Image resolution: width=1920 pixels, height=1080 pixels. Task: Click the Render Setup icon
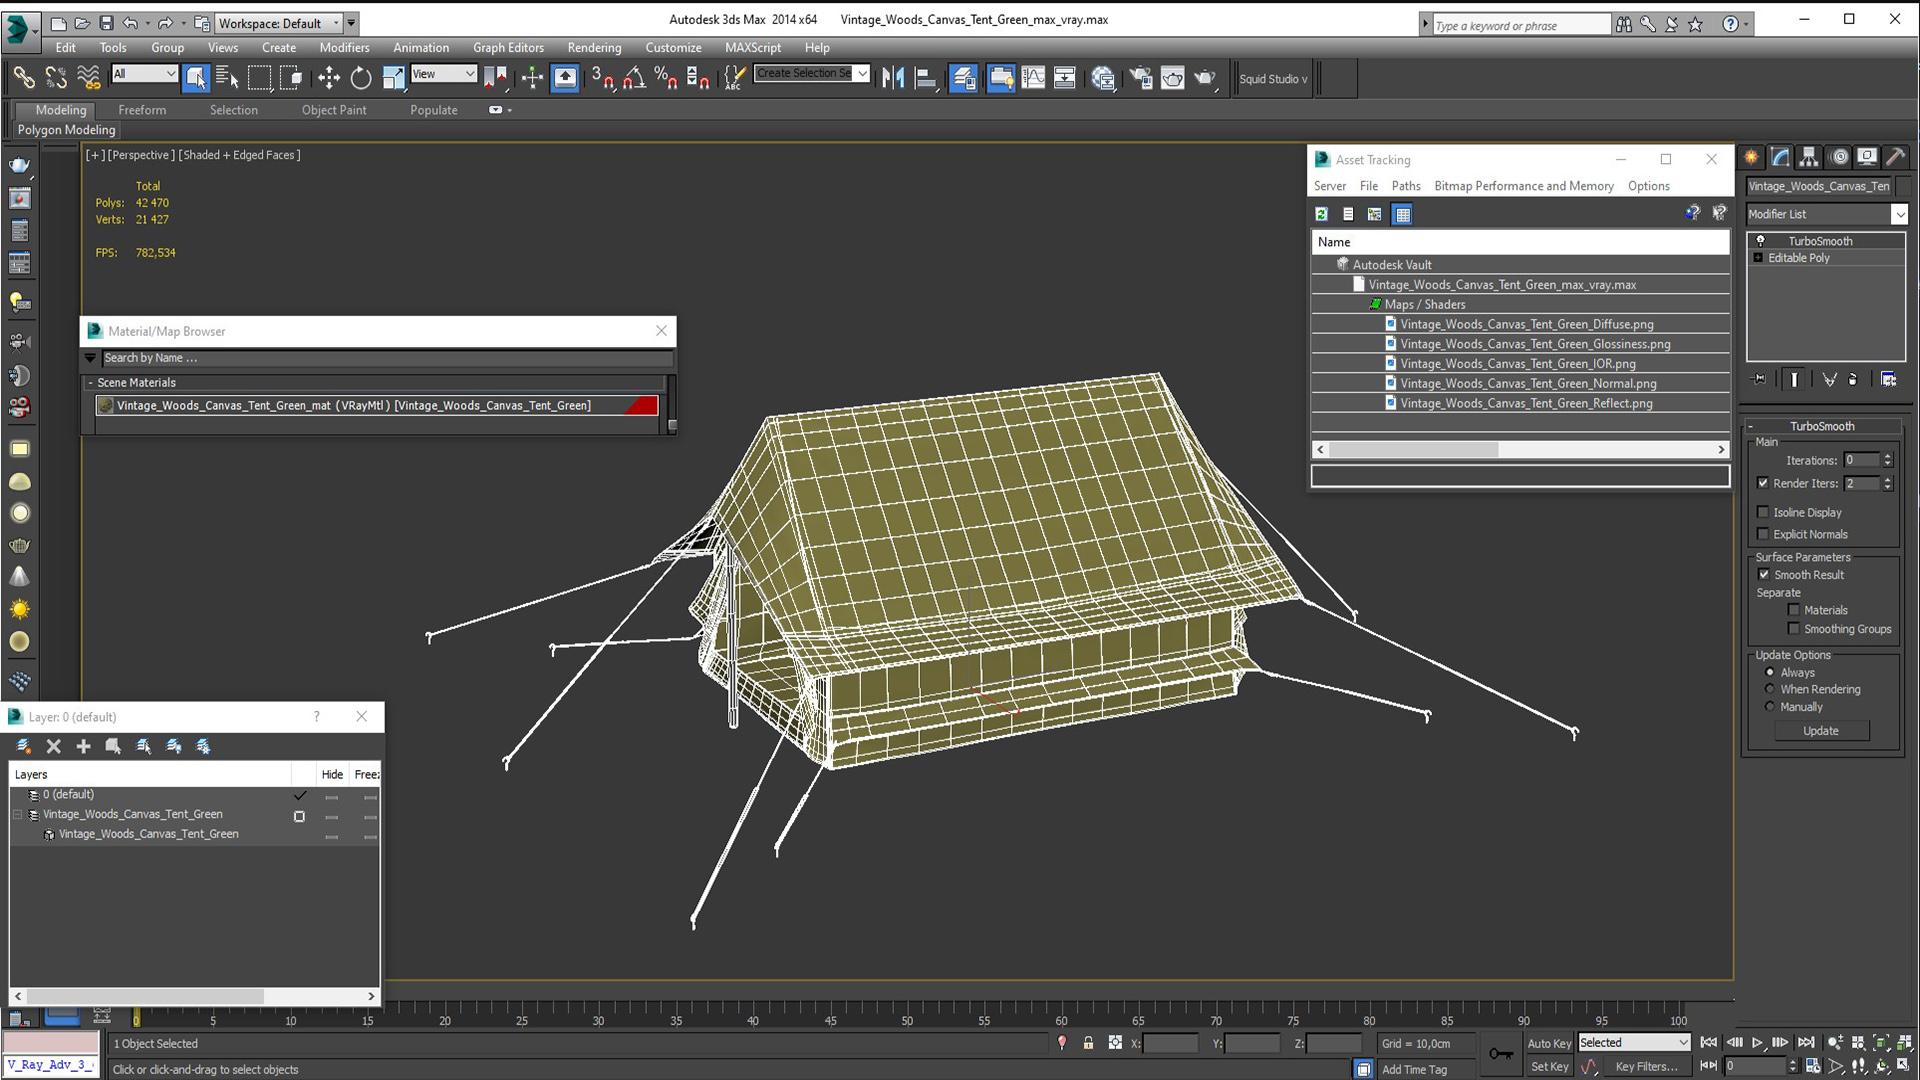pyautogui.click(x=1140, y=78)
